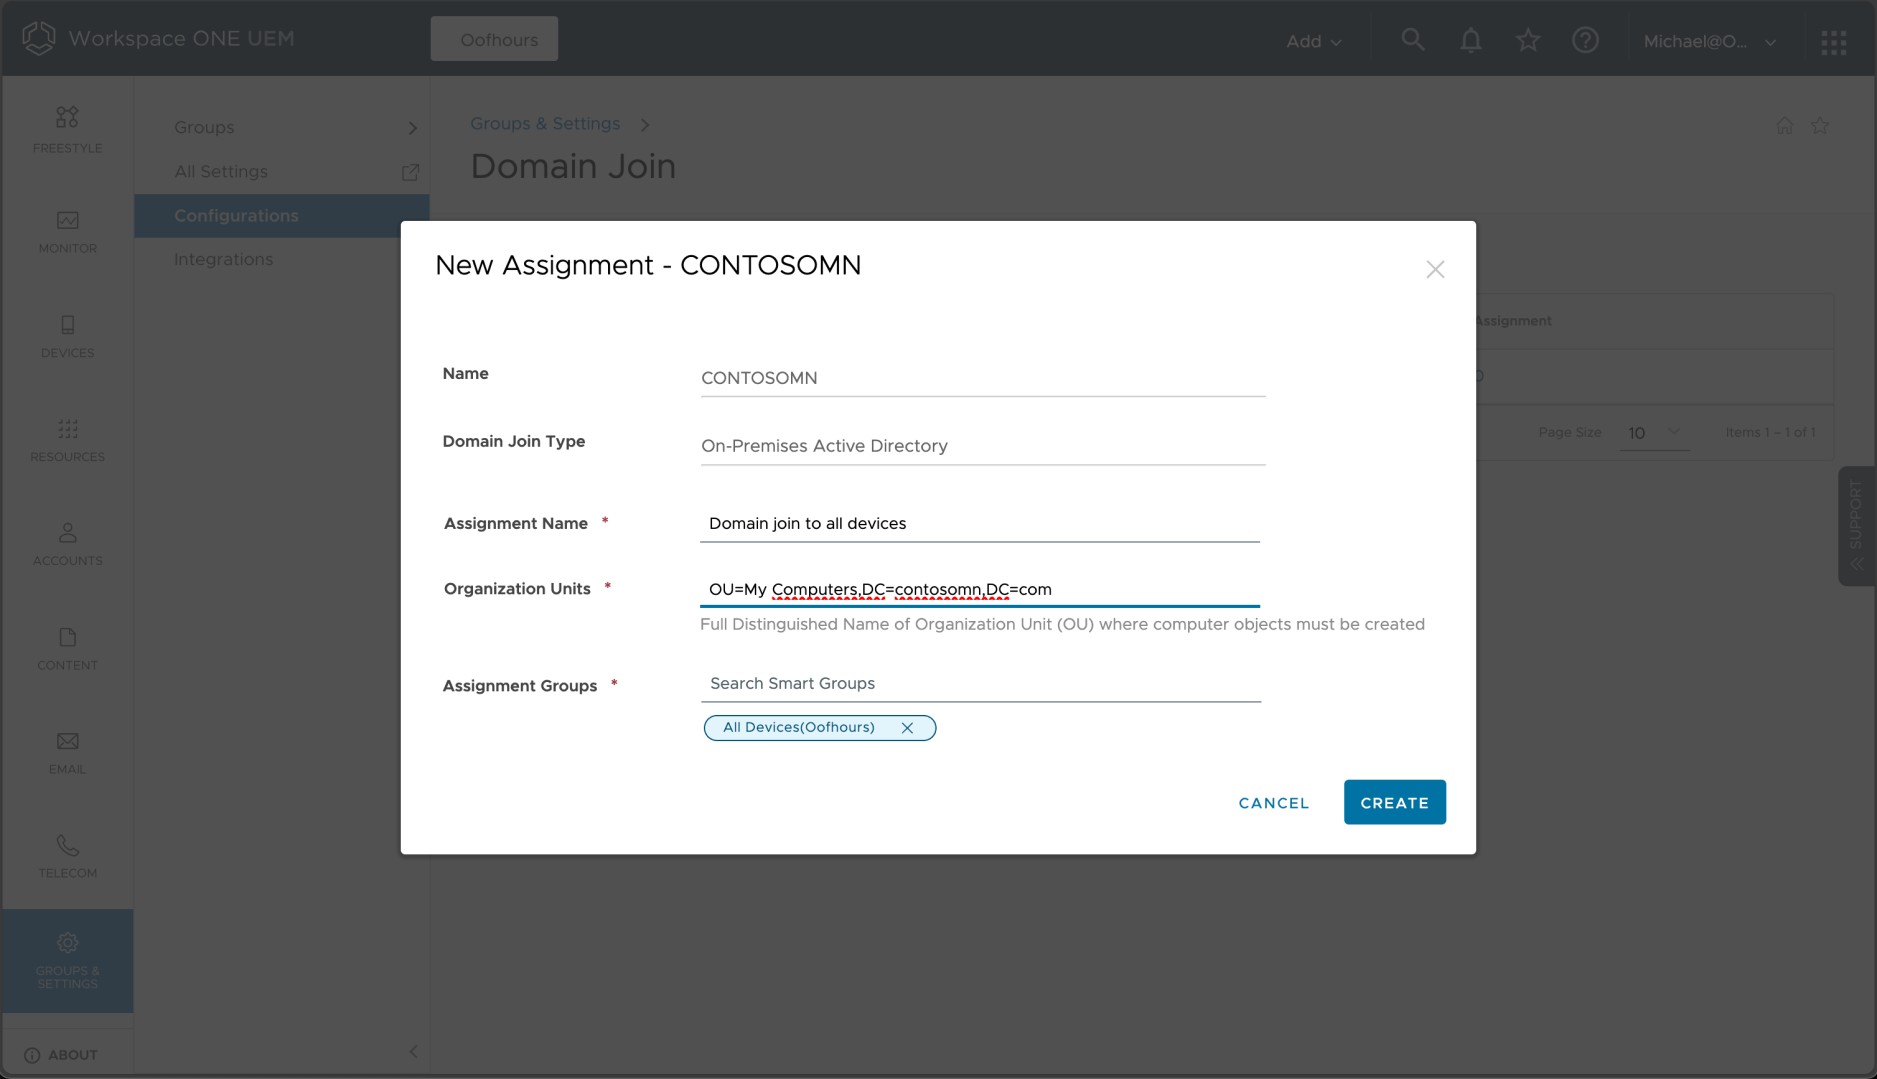Open the notifications bell
Screen dimensions: 1877x1079
pyautogui.click(x=1470, y=40)
